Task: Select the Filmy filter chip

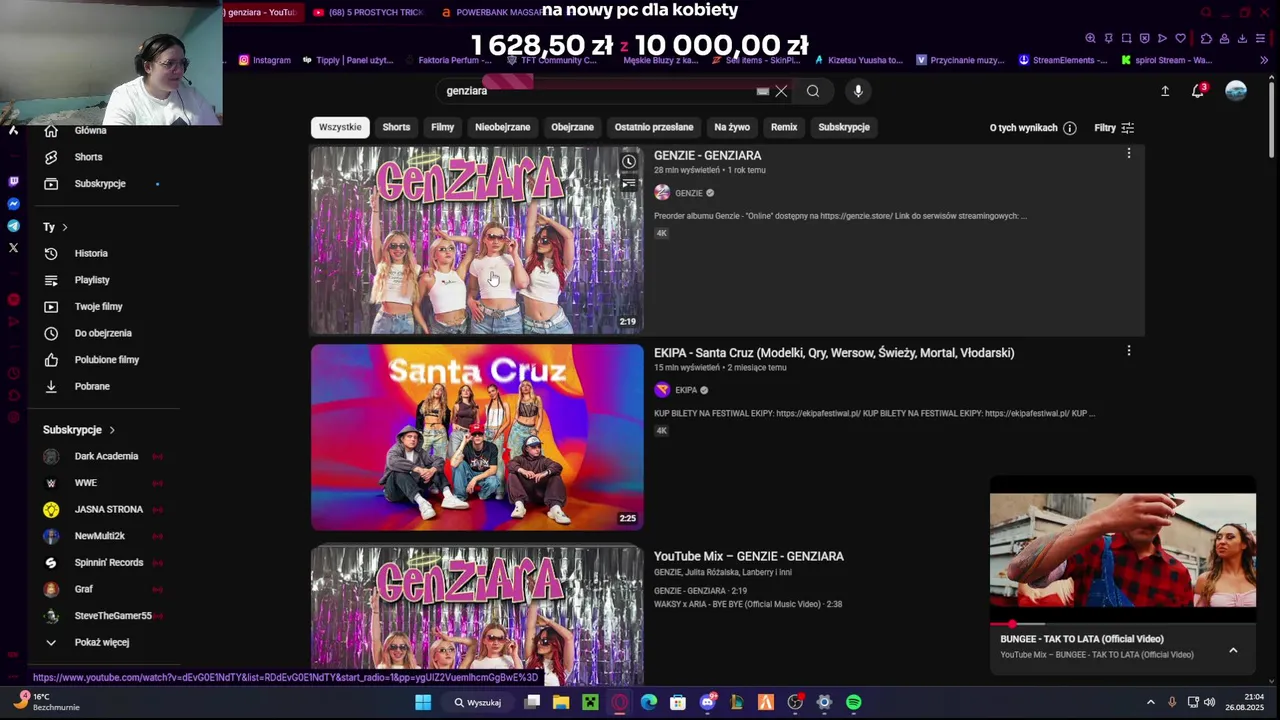Action: pyautogui.click(x=442, y=127)
